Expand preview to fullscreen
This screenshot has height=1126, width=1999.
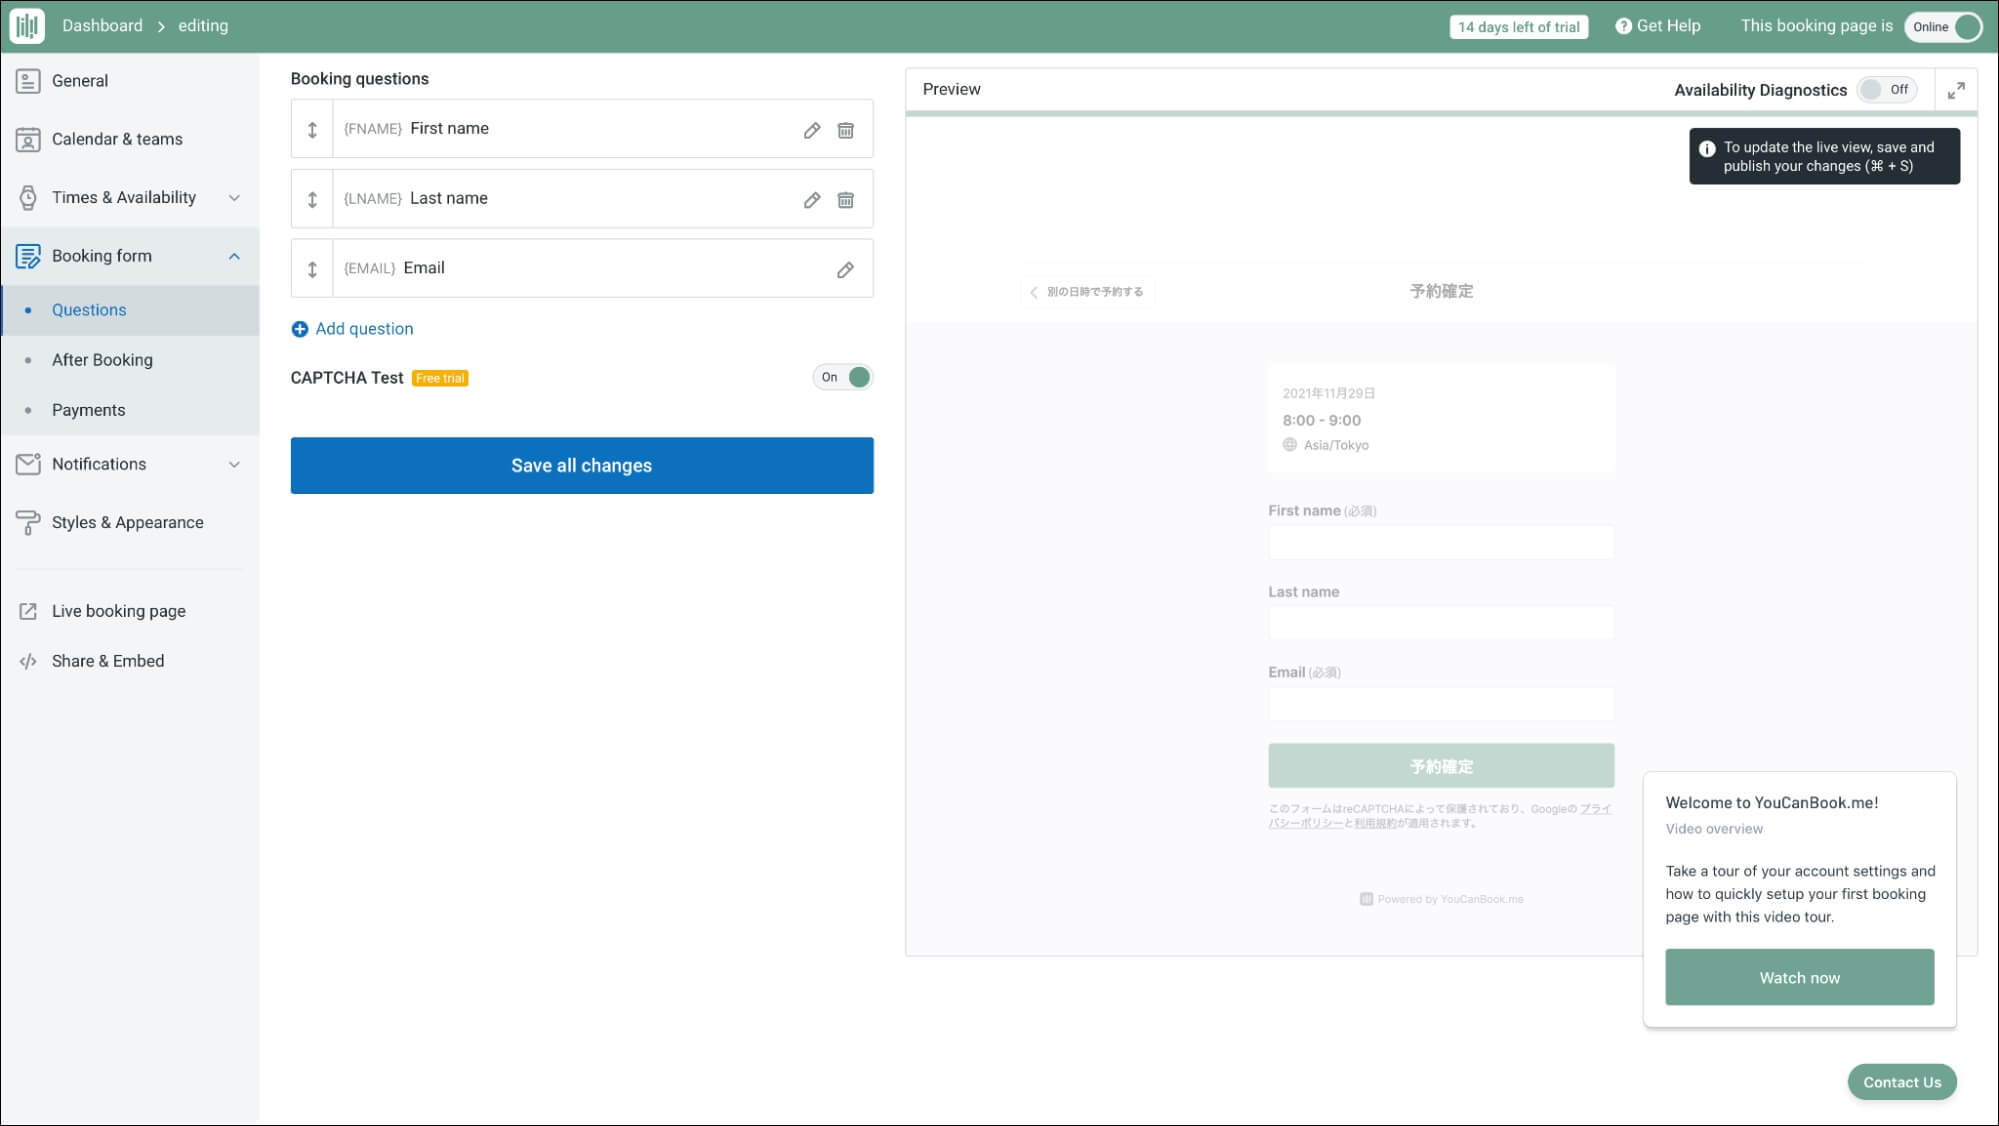coord(1956,90)
